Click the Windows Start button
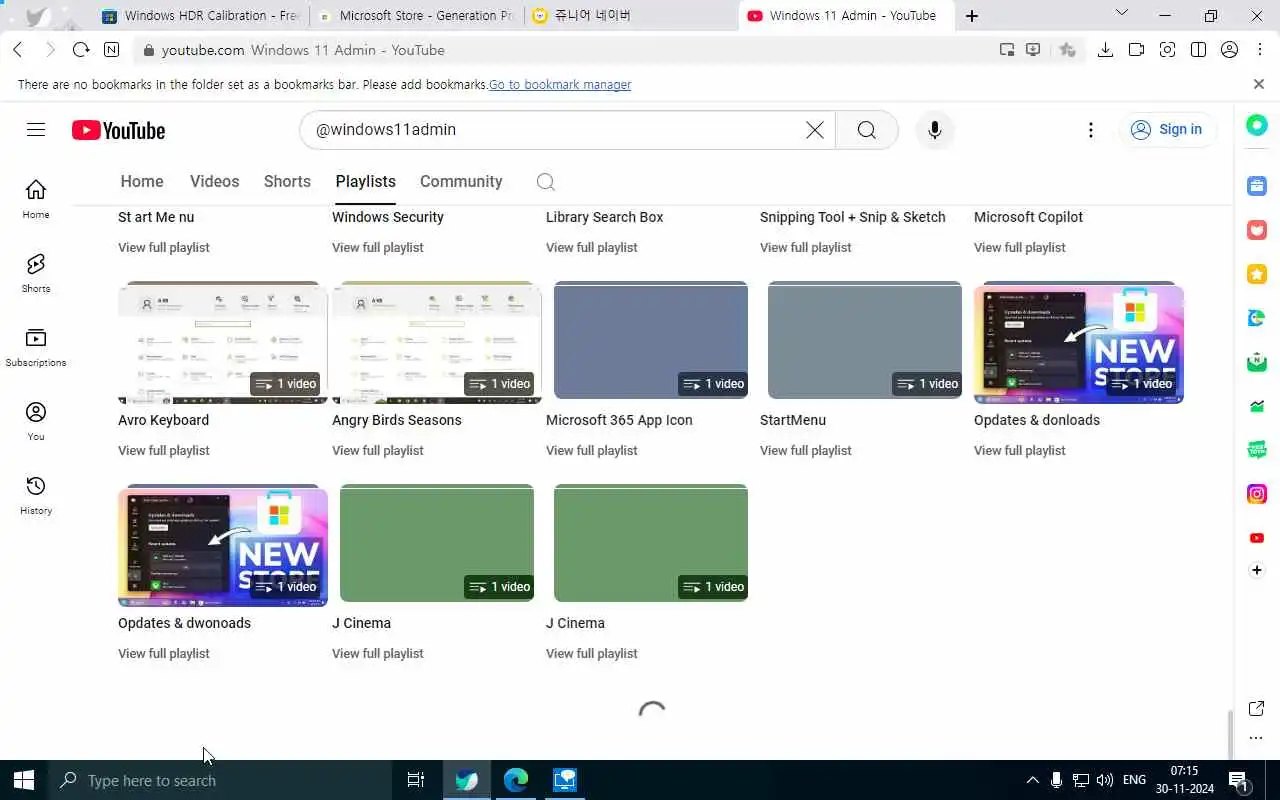 [x=24, y=780]
